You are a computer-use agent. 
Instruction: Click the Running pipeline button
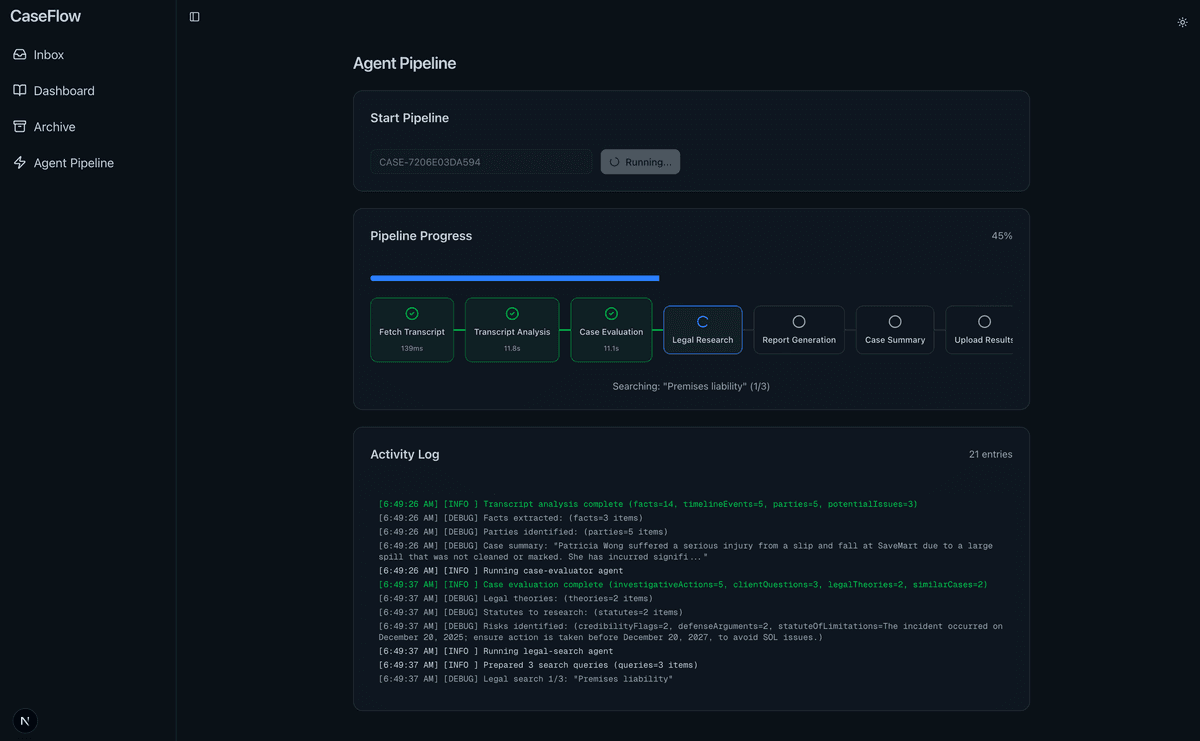coord(639,161)
